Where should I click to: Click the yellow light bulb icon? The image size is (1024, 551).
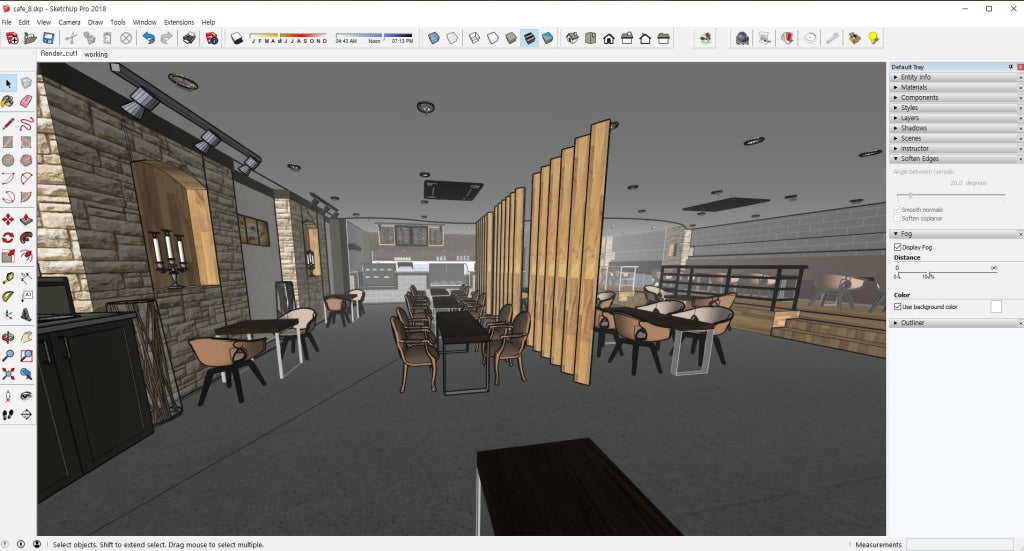click(873, 39)
